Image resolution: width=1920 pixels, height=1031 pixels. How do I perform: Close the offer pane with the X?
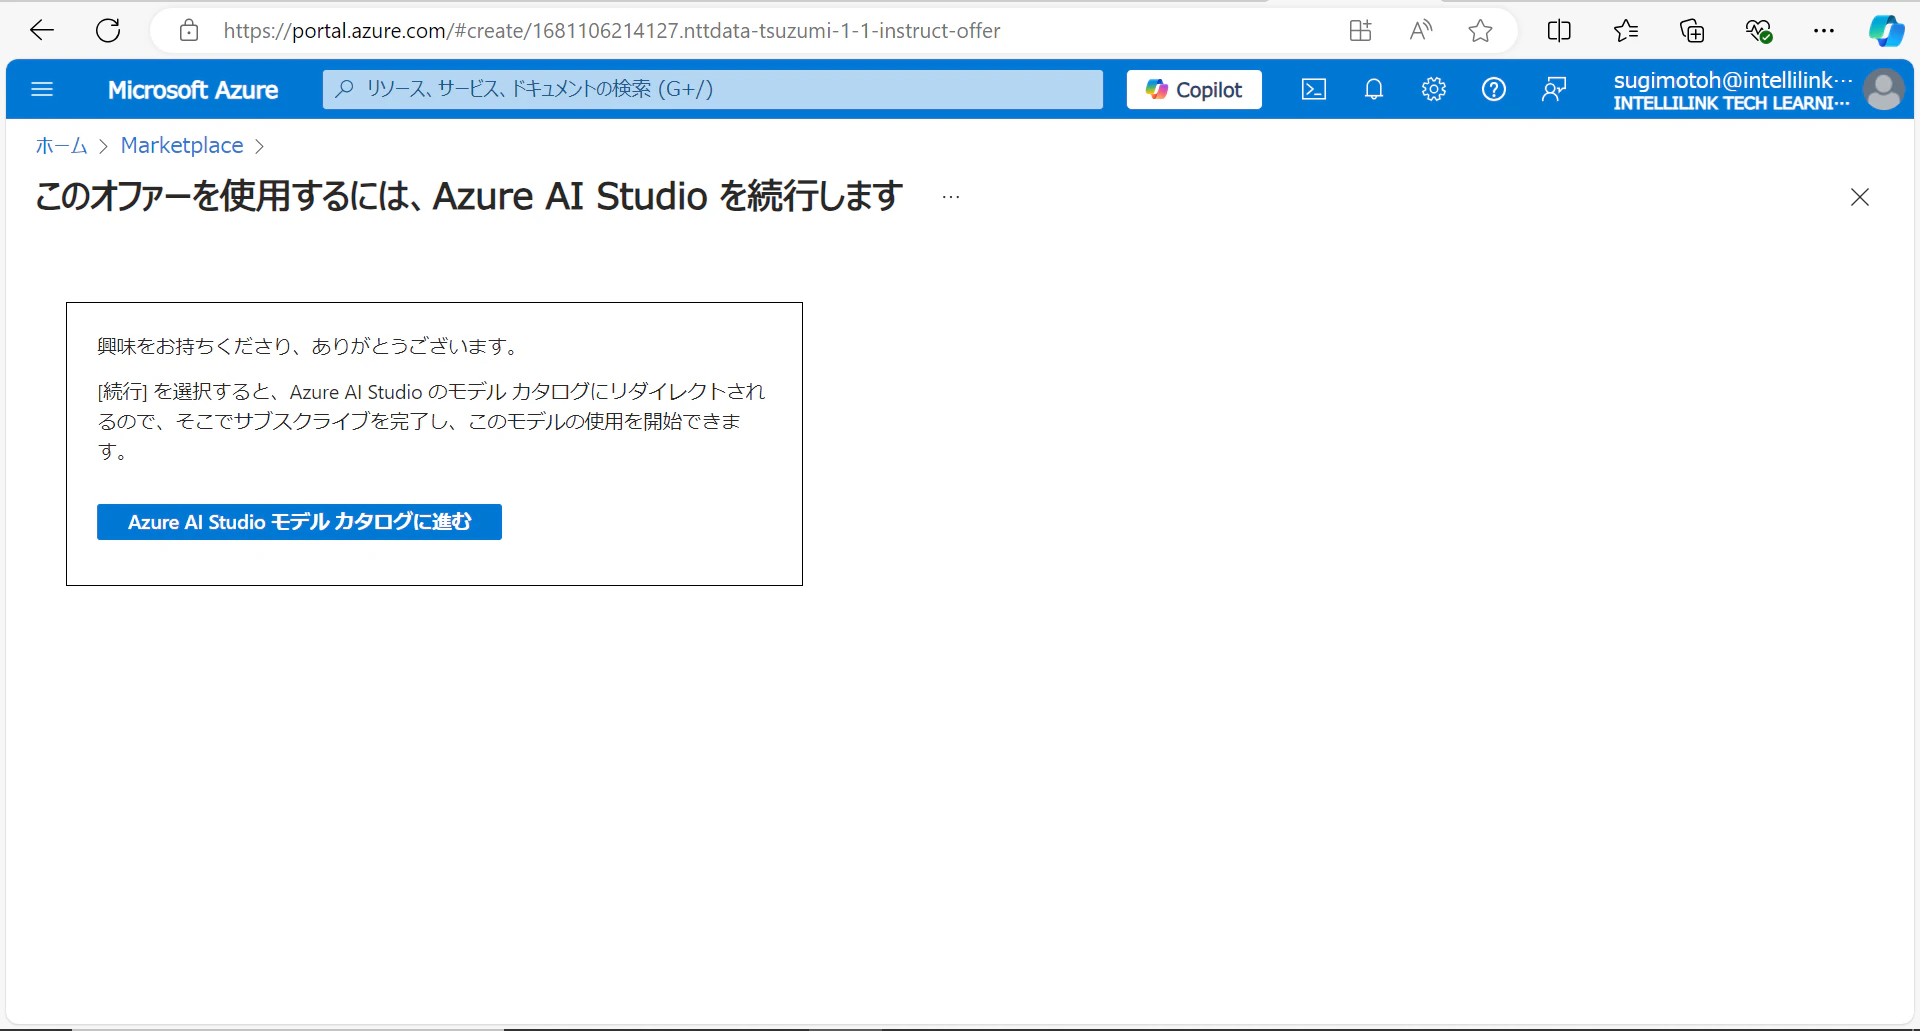point(1860,197)
